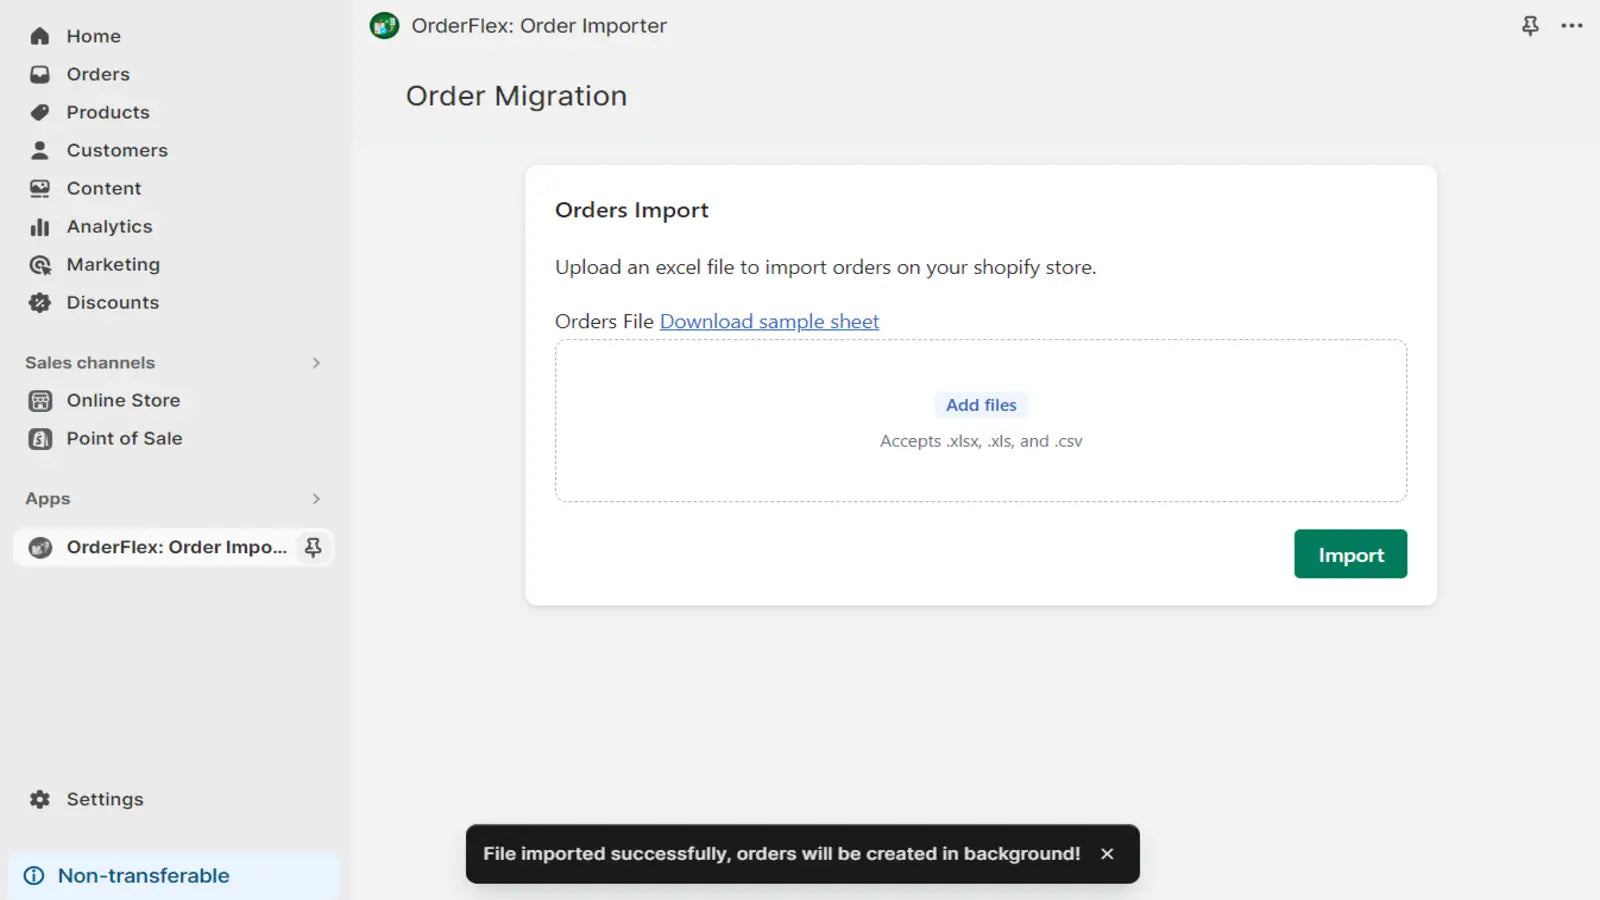Click the file upload drop zone

(981, 421)
